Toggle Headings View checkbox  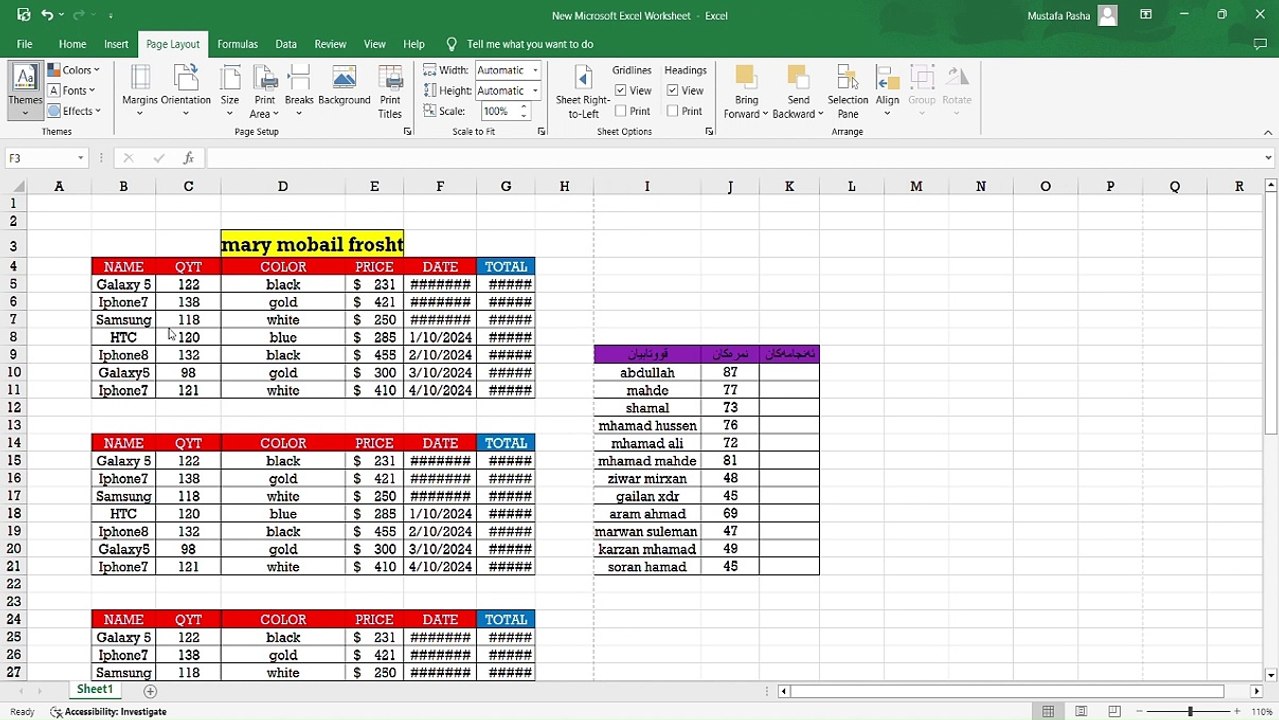[673, 91]
